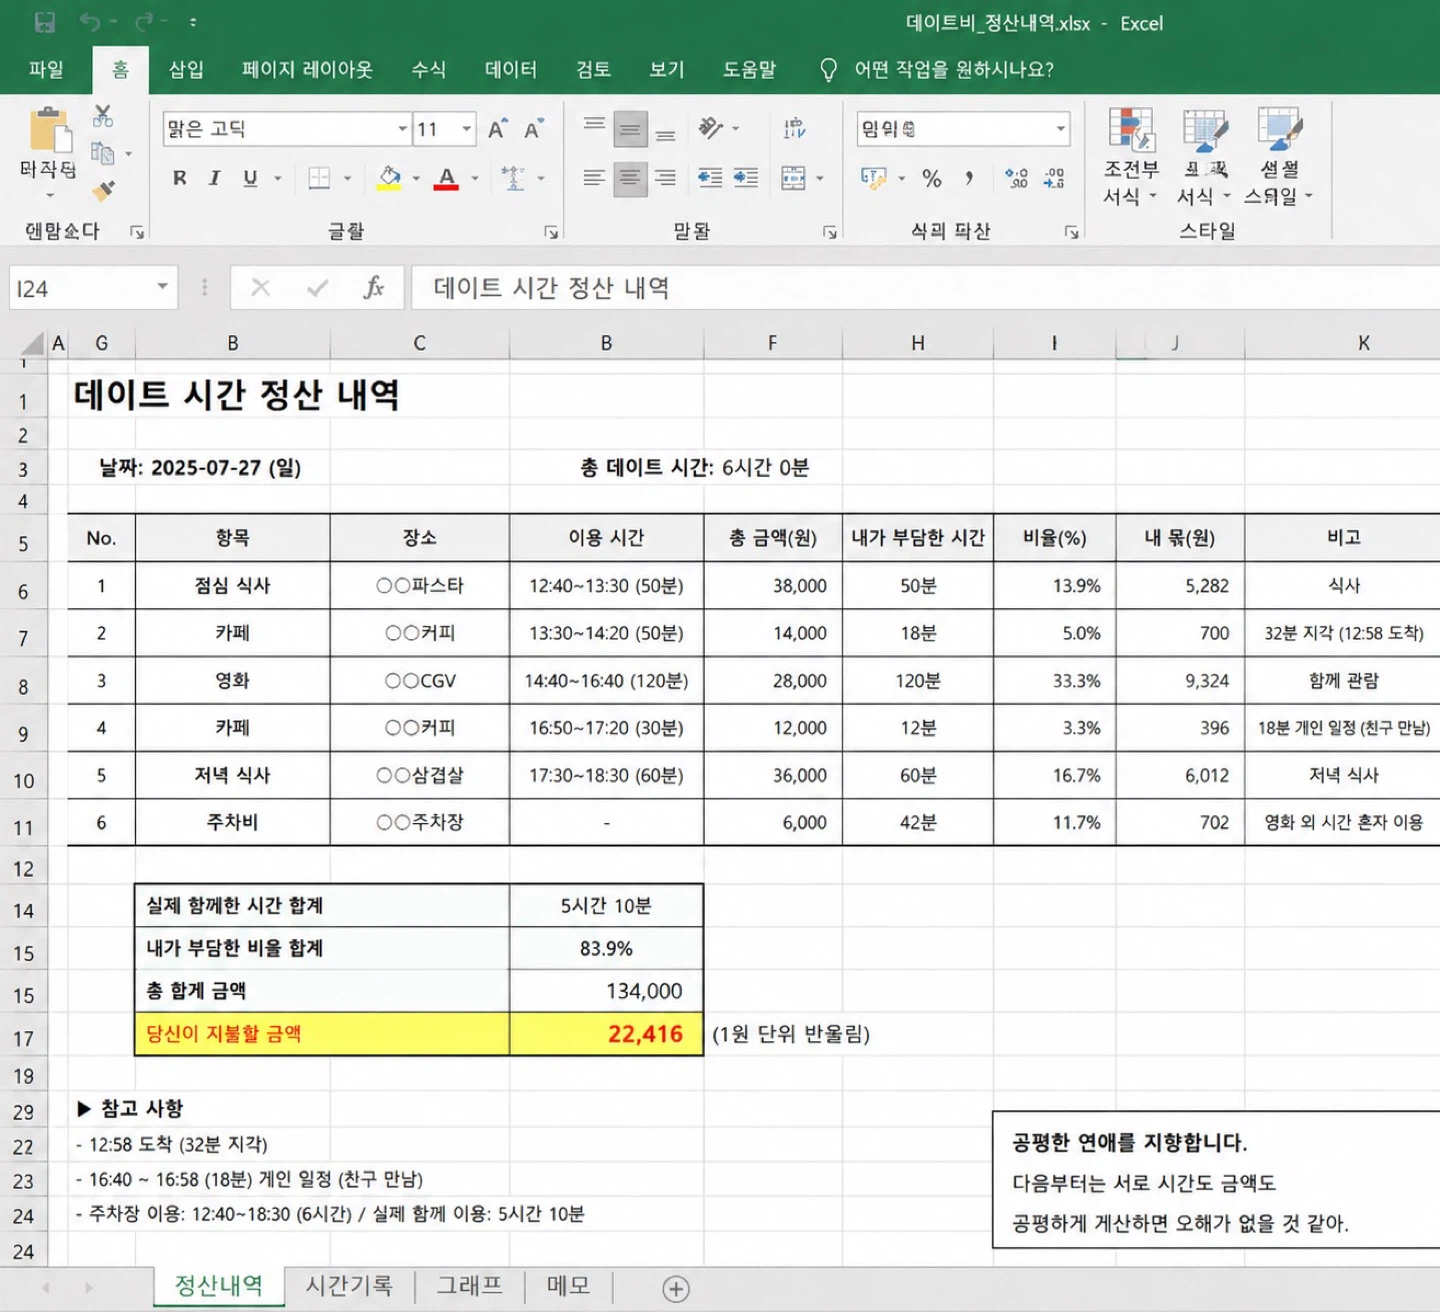Viewport: 1440px width, 1312px height.
Task: Select the column K header
Action: [1363, 343]
